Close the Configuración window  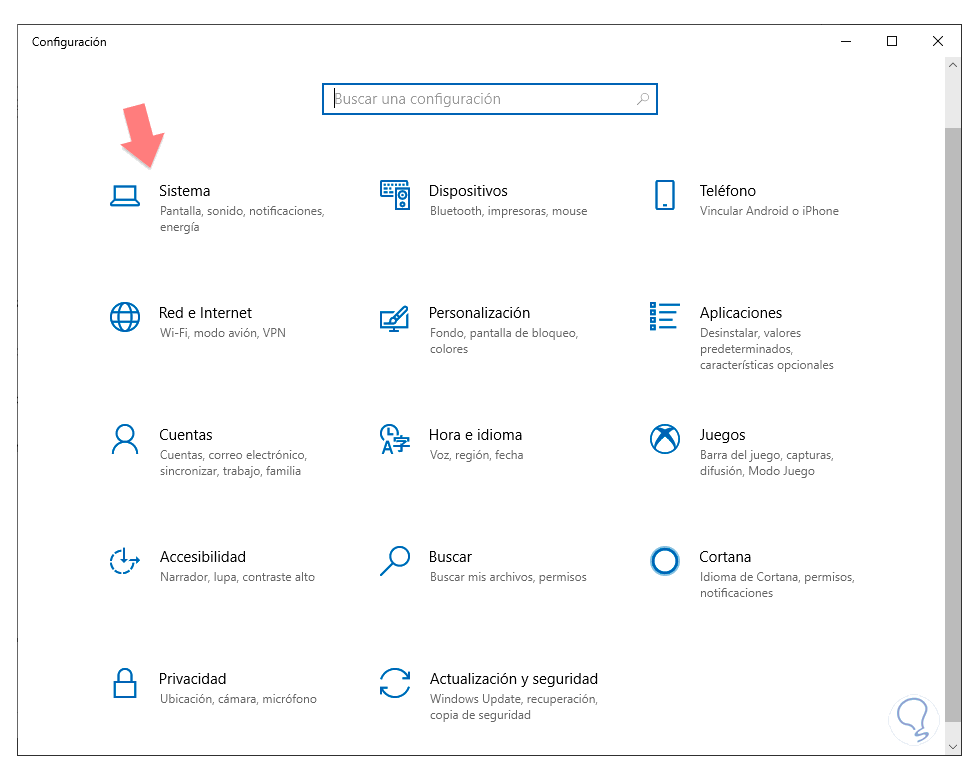pos(938,41)
